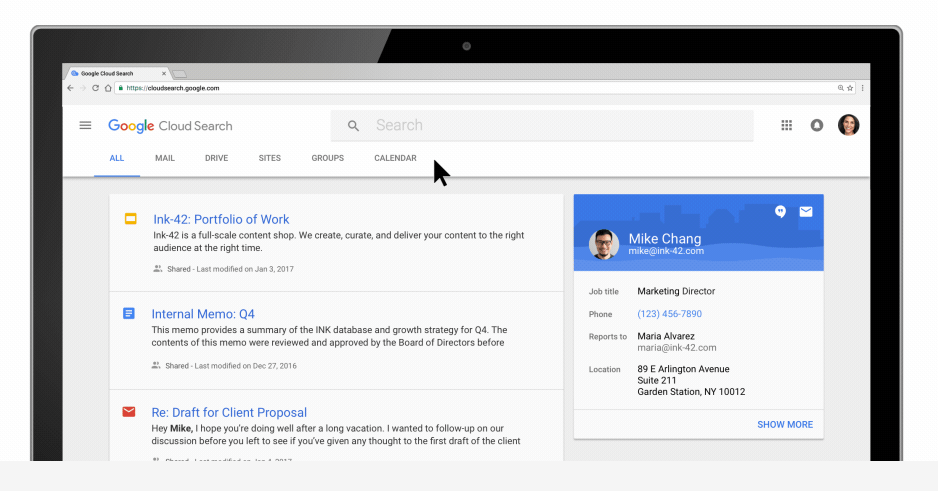Open Re: Draft for Client Proposal
The width and height of the screenshot is (938, 491).
(229, 413)
